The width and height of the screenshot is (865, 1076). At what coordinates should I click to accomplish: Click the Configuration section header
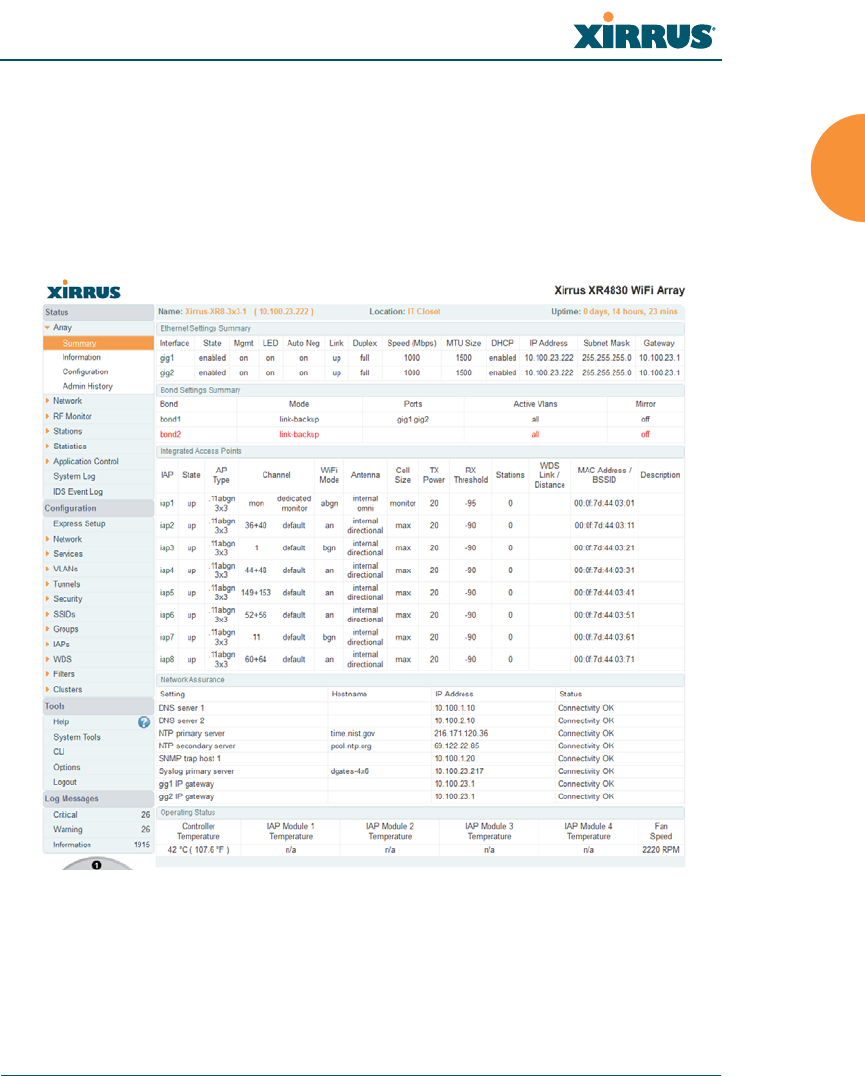pyautogui.click(x=98, y=508)
